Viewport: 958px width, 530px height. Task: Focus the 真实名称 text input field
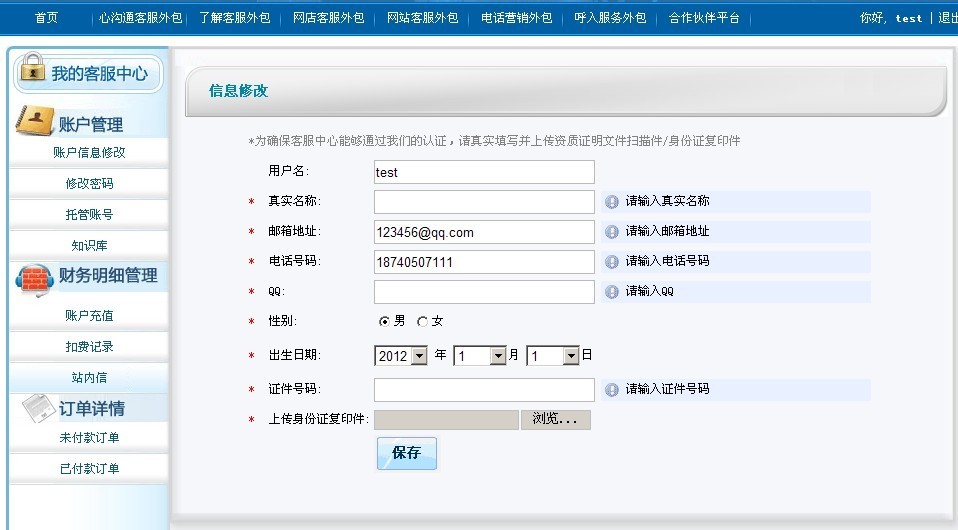(484, 202)
